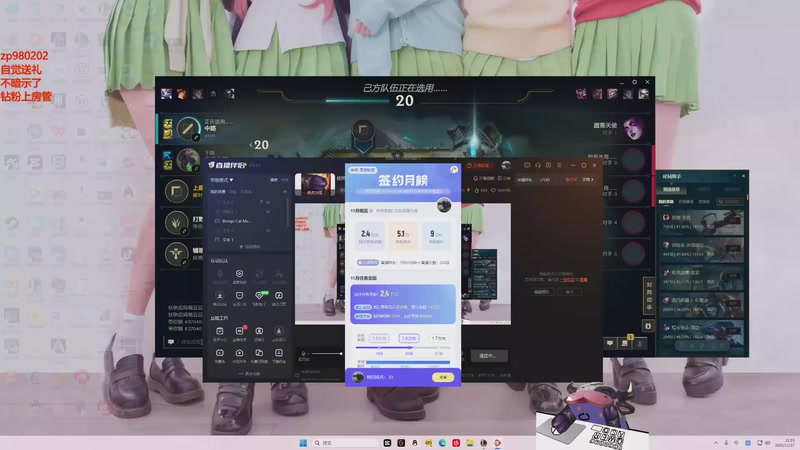Open the task center calendar-check icon
This screenshot has height=450, width=800.
(219, 331)
